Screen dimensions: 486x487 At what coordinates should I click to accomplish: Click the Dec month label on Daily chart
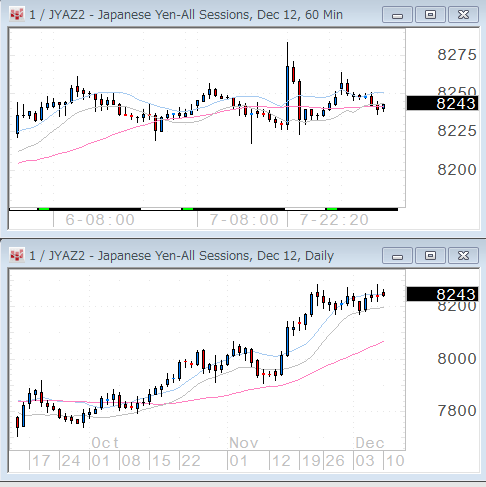[x=370, y=443]
